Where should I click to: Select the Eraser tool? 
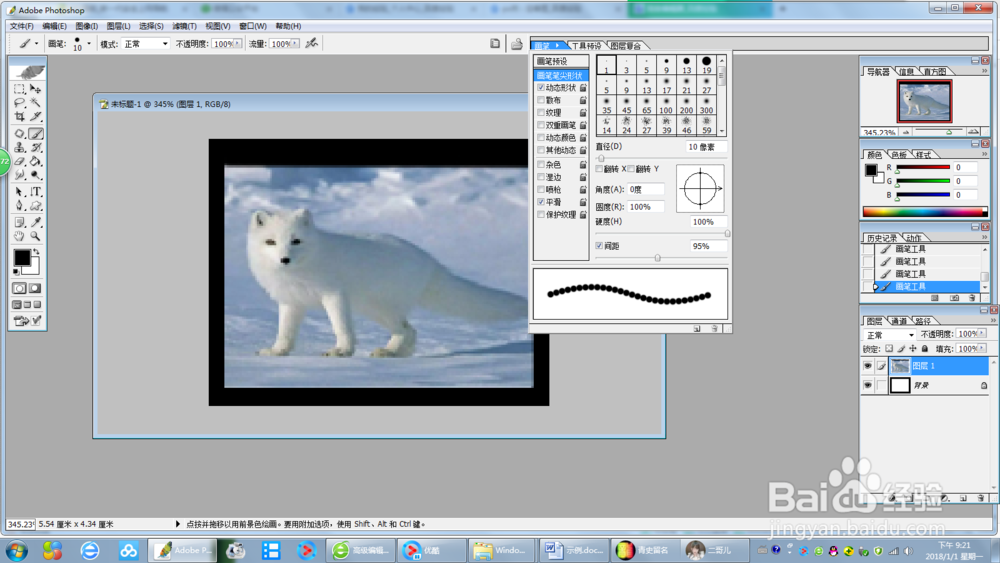[19, 161]
